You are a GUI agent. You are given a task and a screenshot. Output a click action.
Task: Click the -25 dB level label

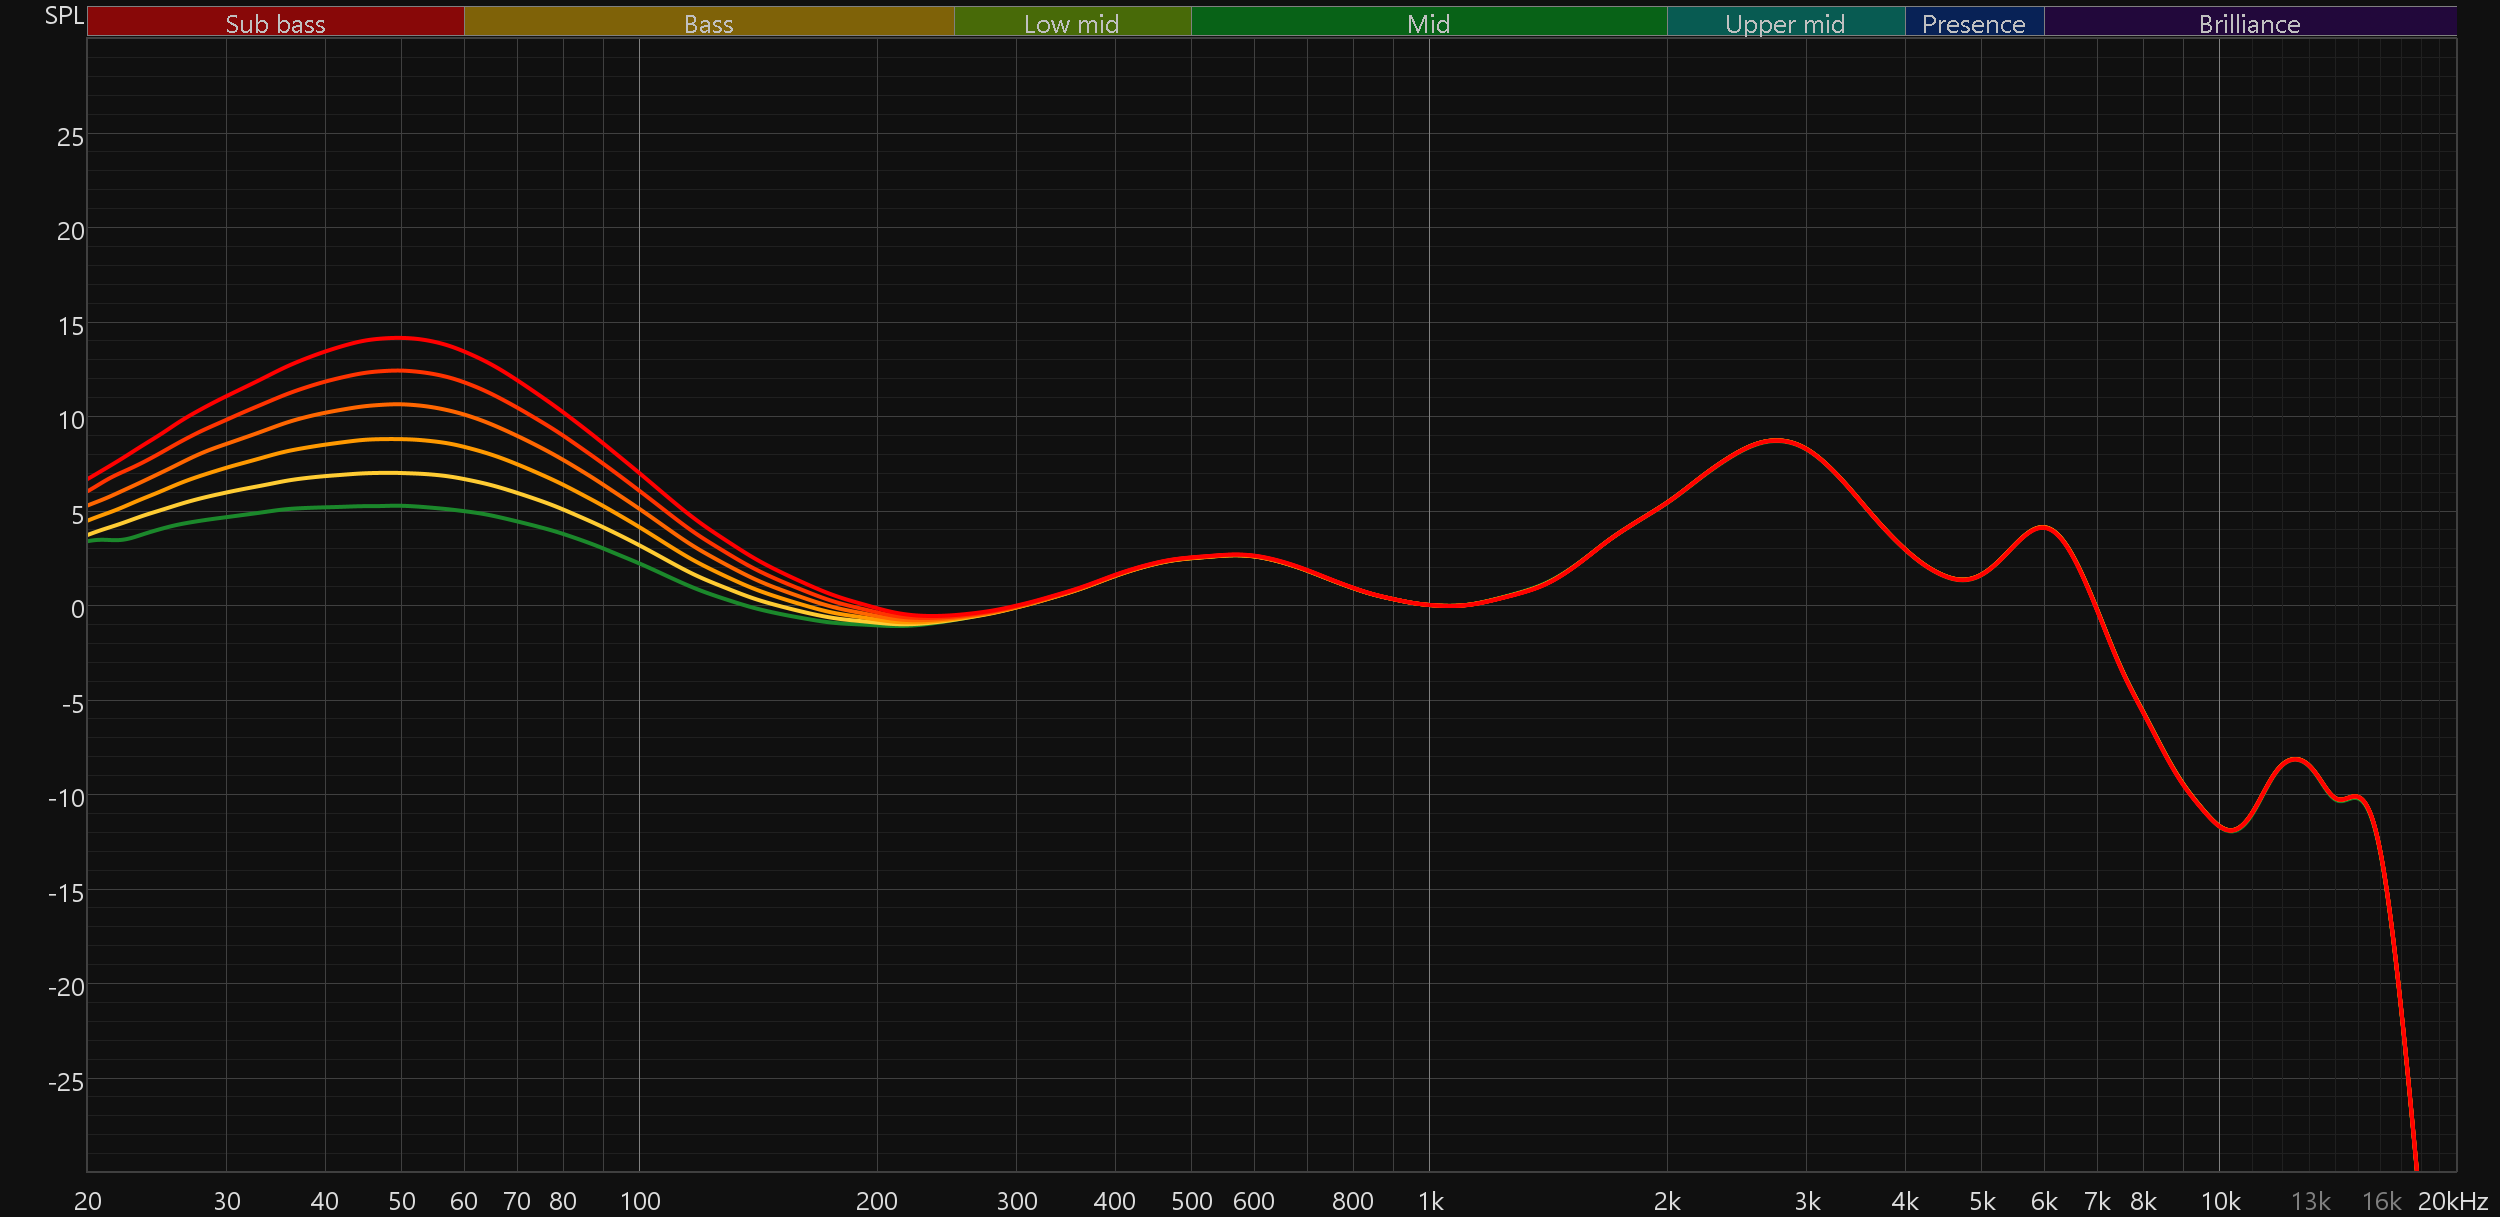tap(66, 1081)
